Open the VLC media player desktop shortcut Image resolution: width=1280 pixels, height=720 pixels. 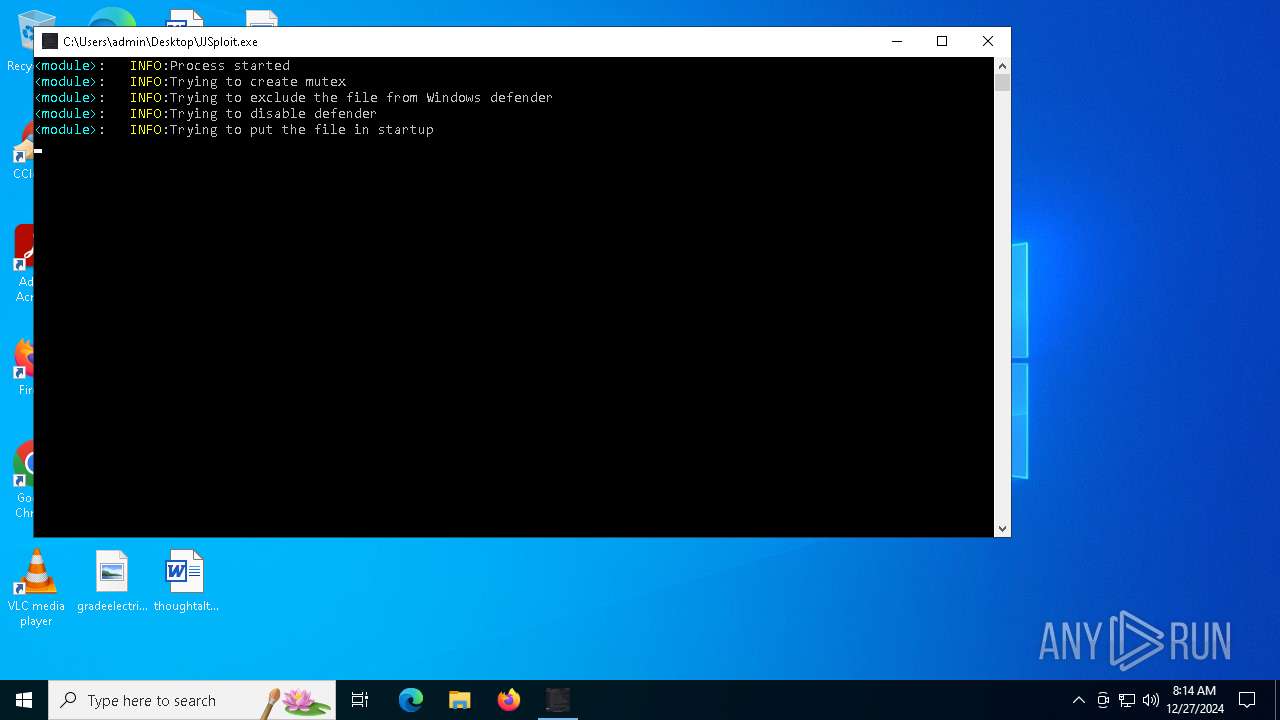pyautogui.click(x=36, y=589)
